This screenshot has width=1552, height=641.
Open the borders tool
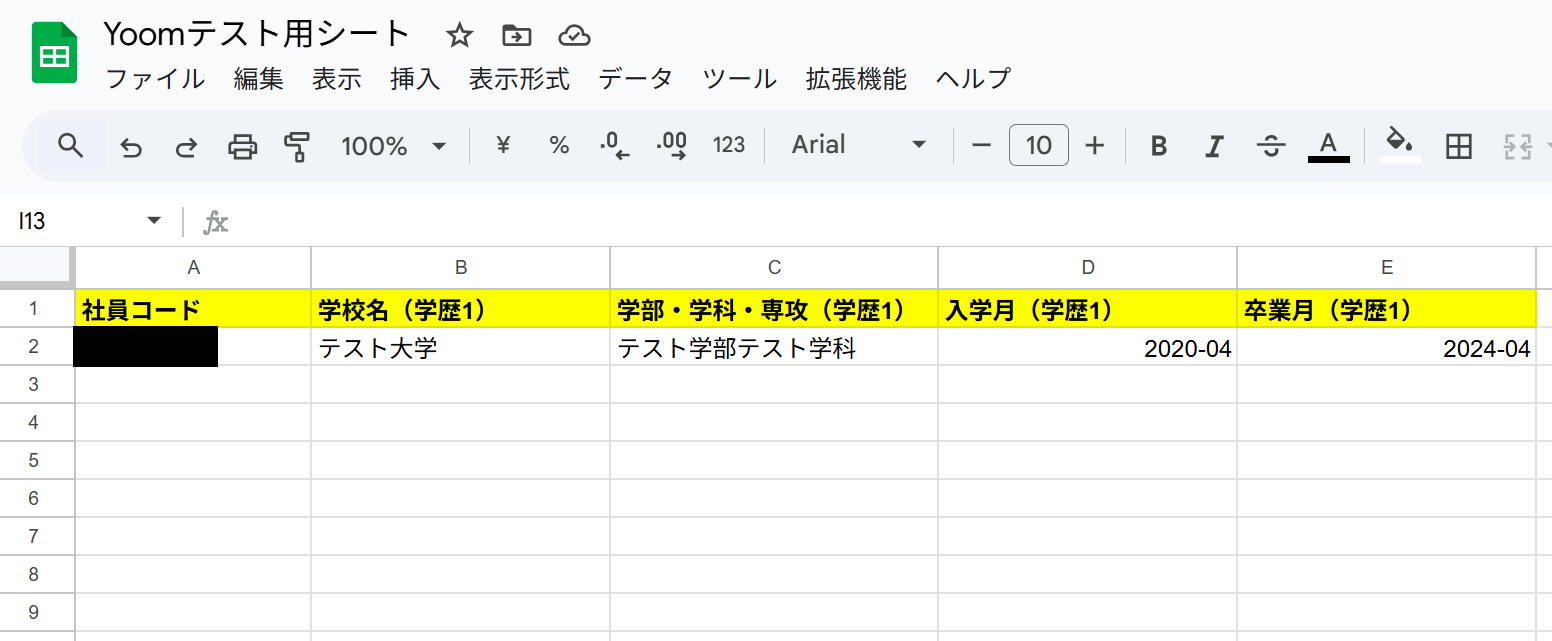point(1459,147)
